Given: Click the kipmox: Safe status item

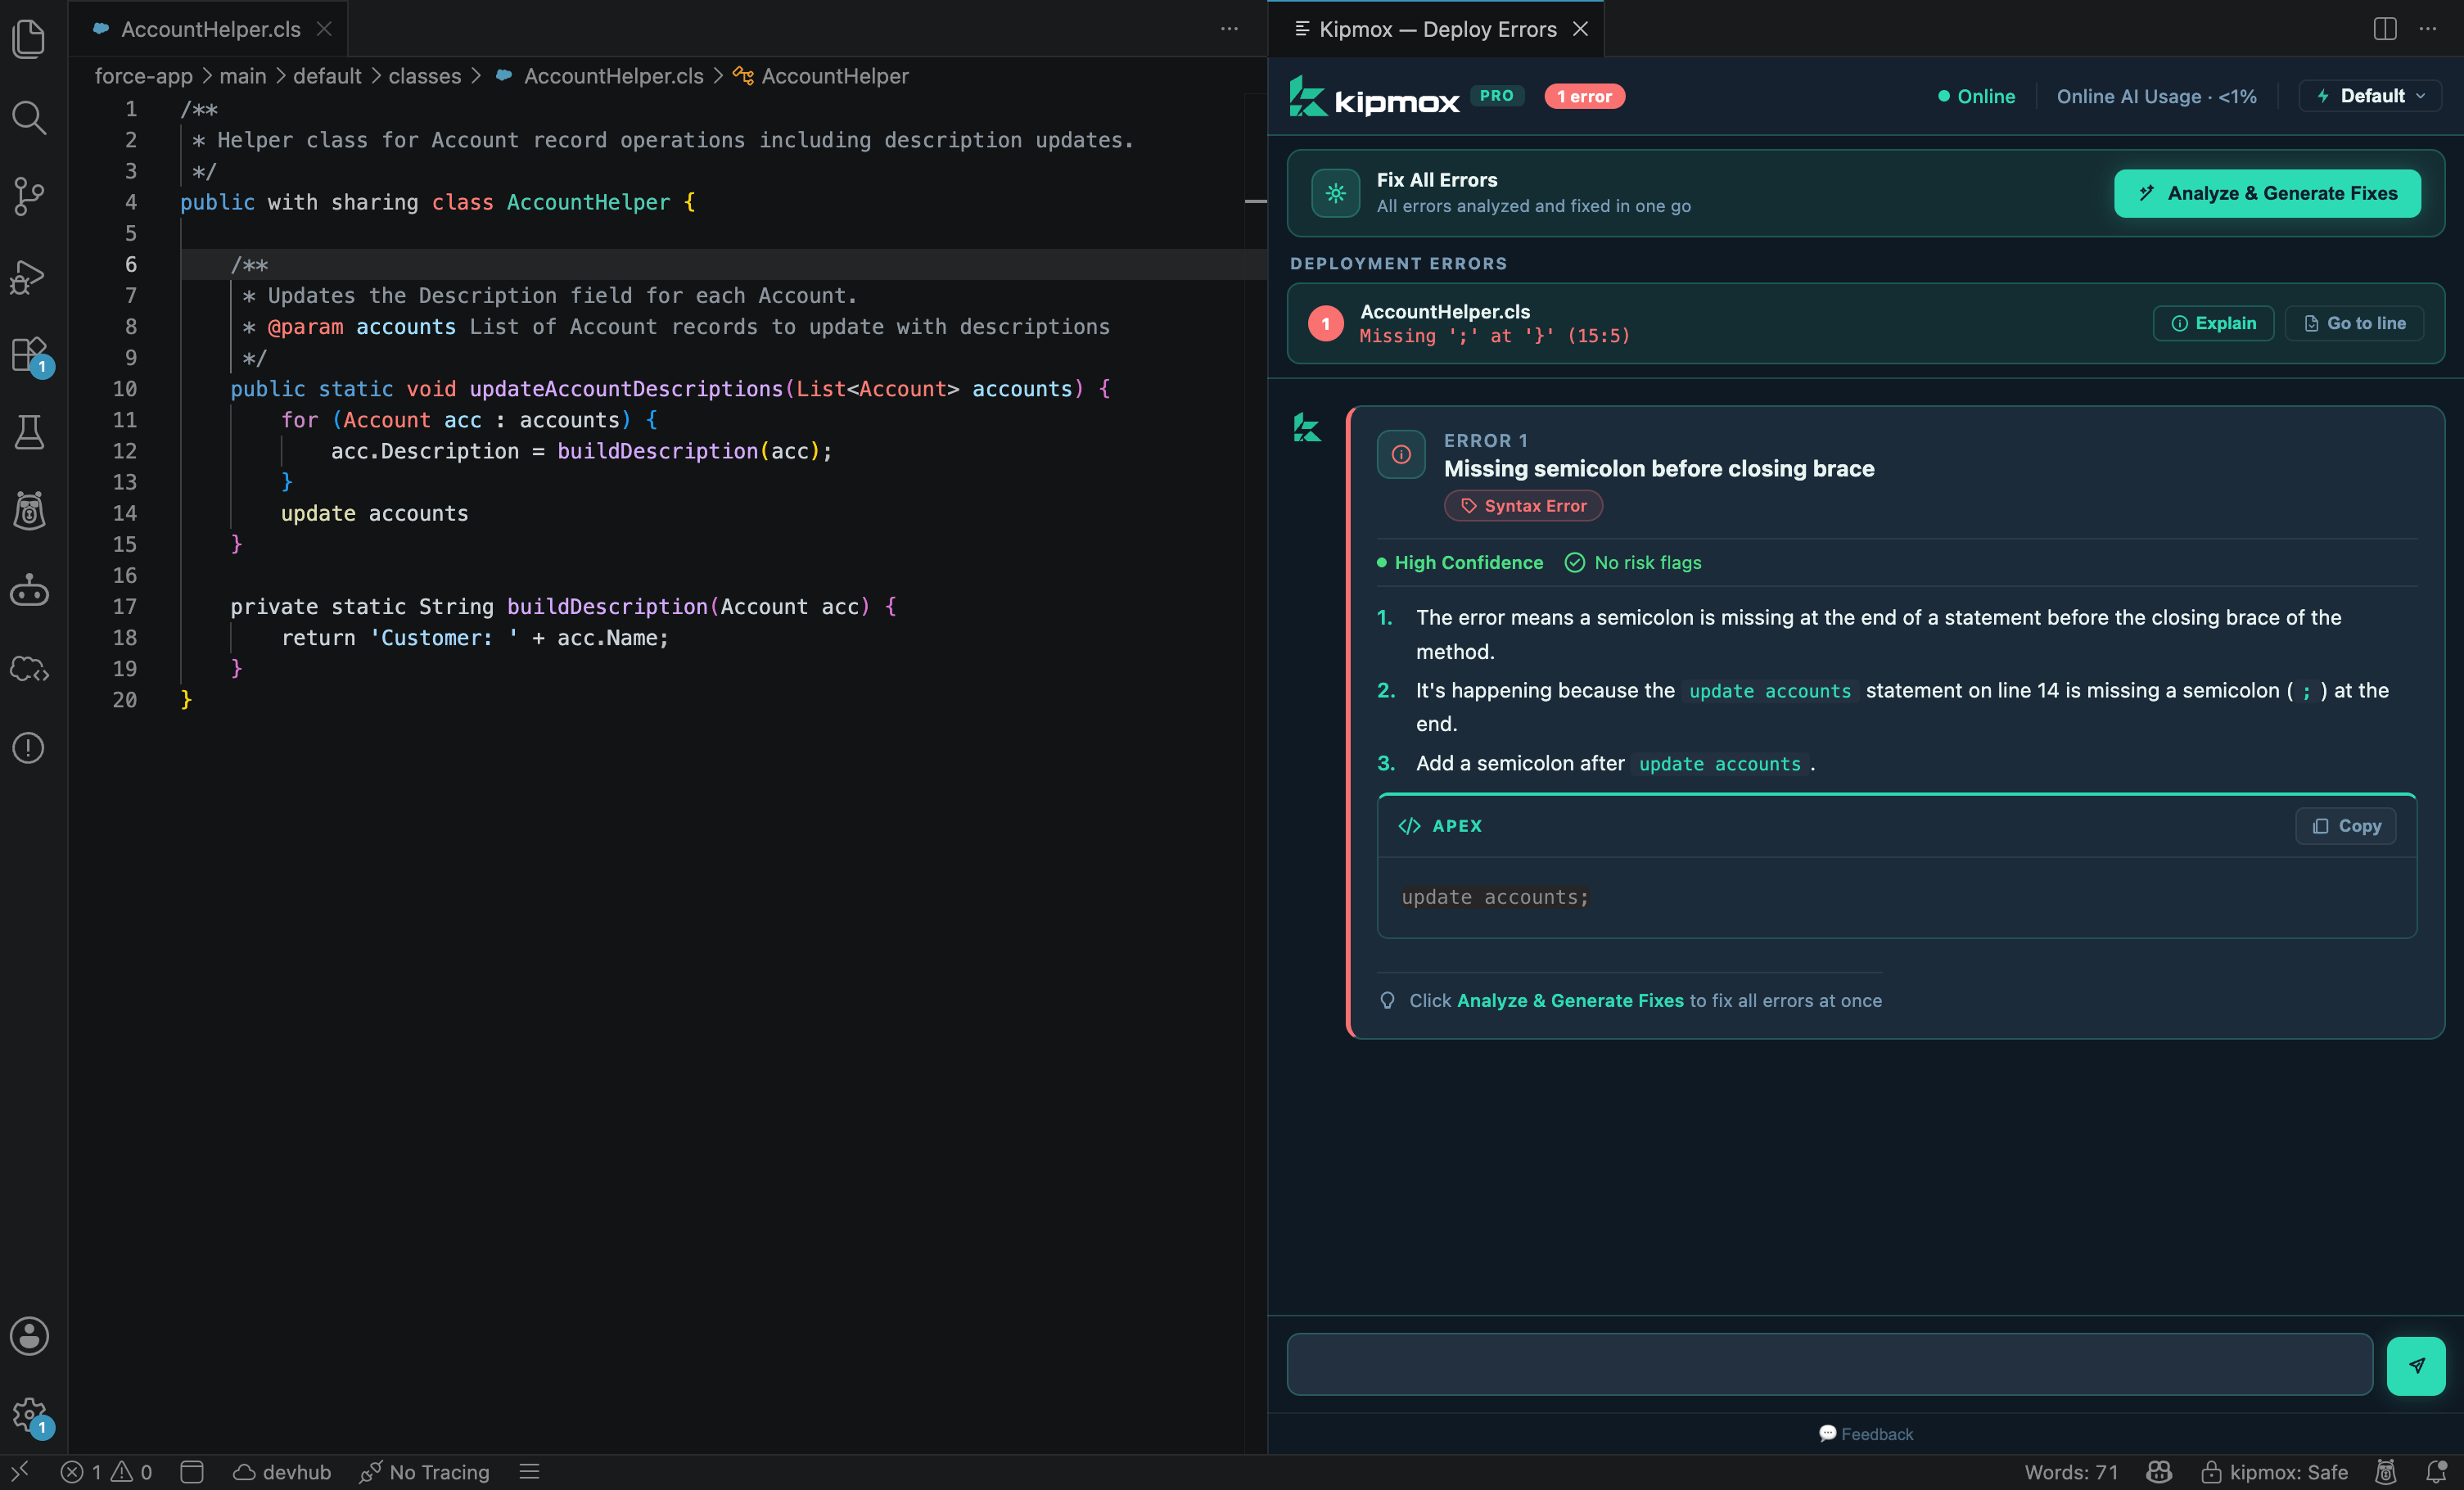Looking at the screenshot, I should 2274,1471.
